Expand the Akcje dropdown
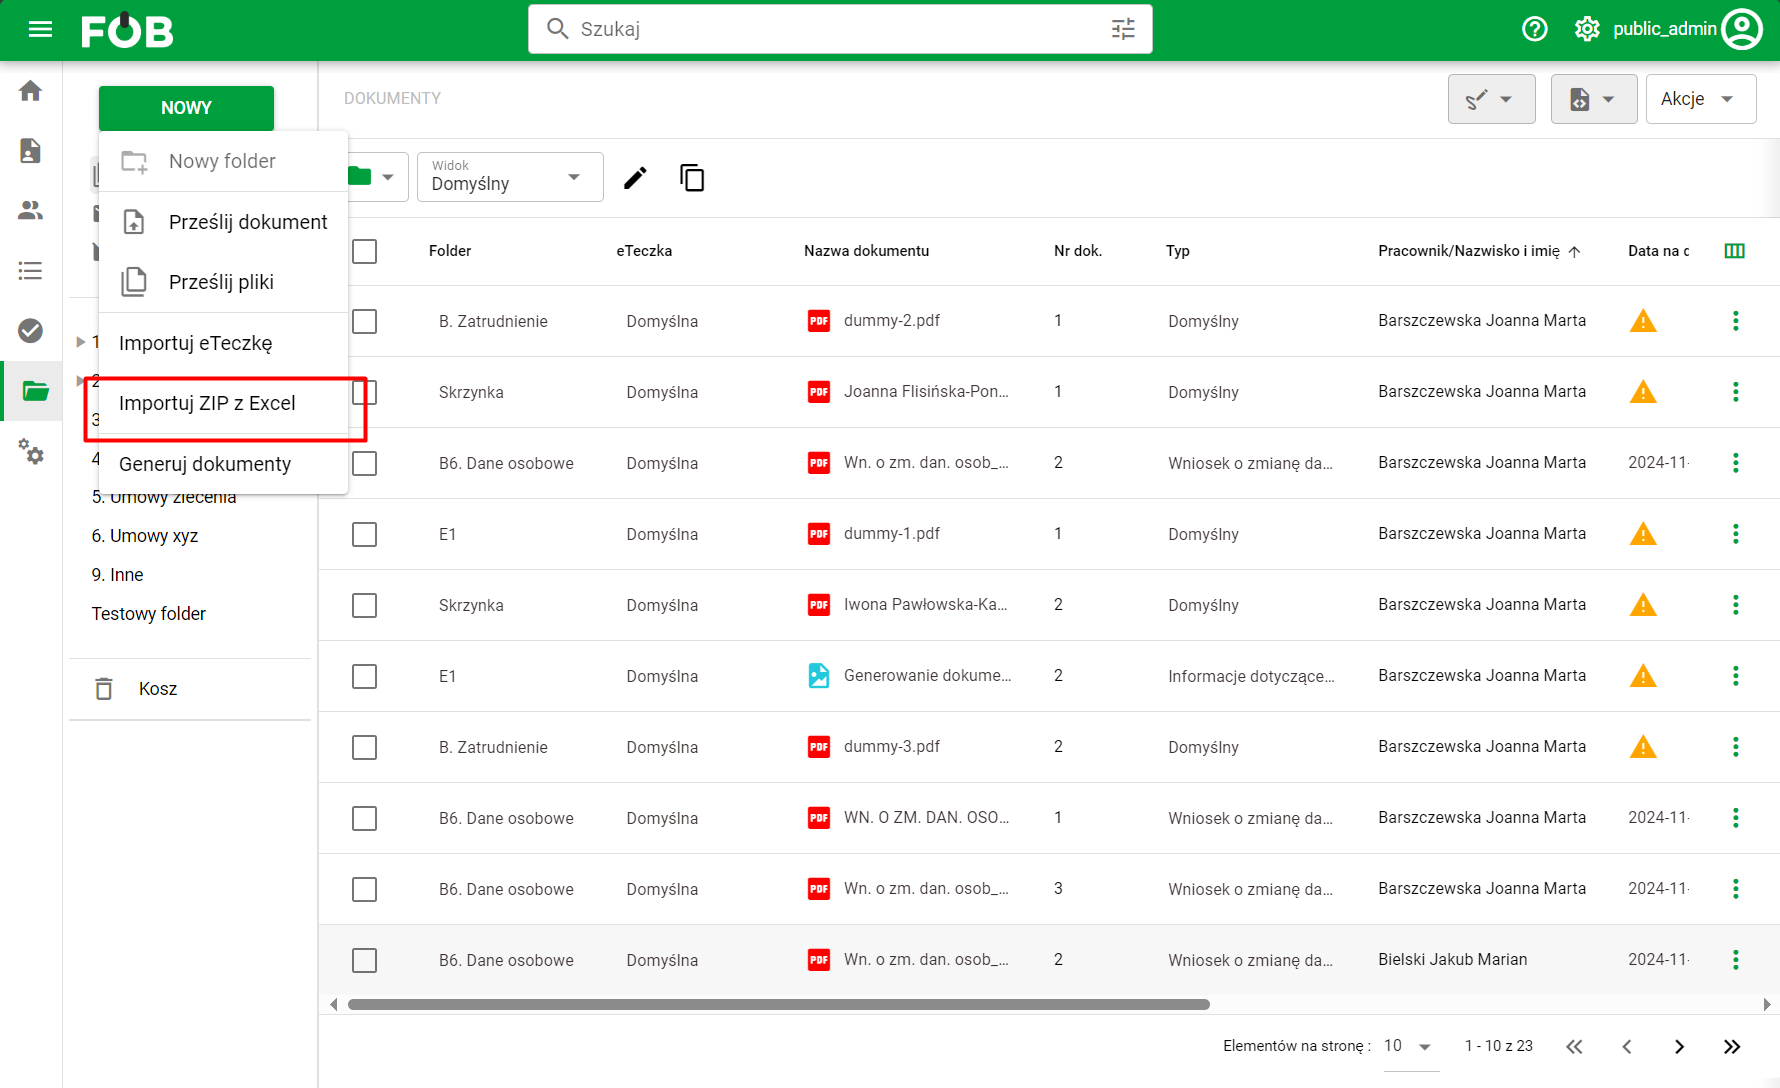 click(x=1700, y=99)
